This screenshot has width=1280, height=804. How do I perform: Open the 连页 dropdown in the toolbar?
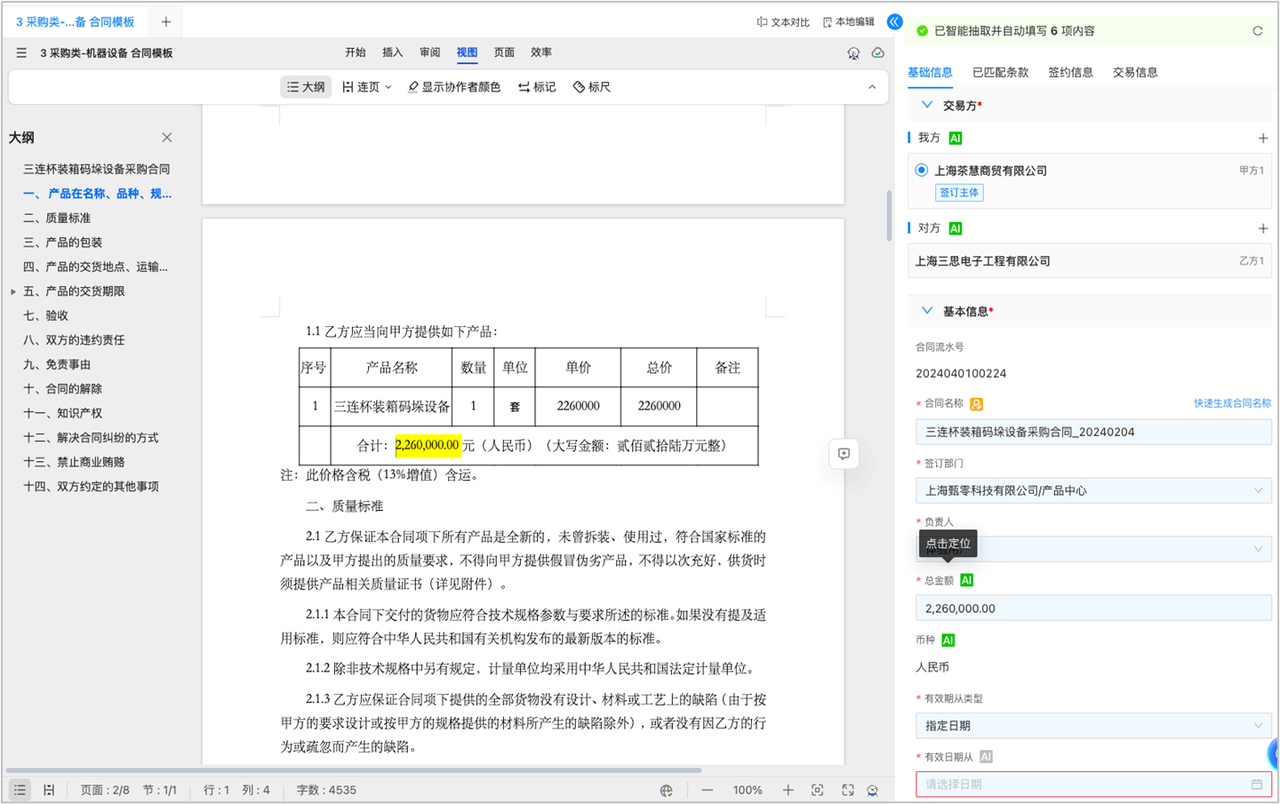(x=367, y=87)
